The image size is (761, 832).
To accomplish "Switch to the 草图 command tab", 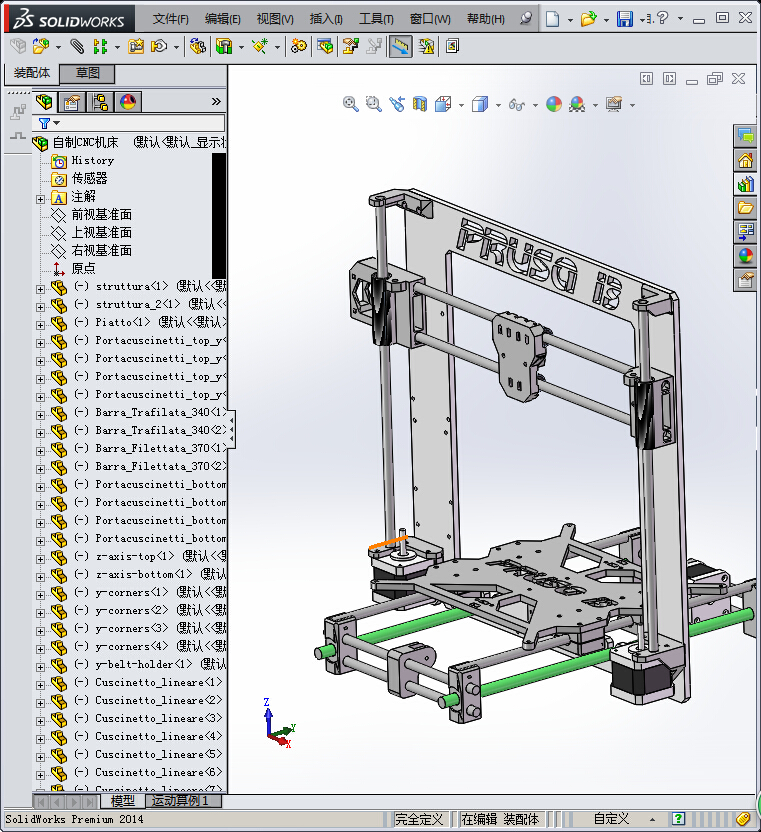I will (87, 73).
